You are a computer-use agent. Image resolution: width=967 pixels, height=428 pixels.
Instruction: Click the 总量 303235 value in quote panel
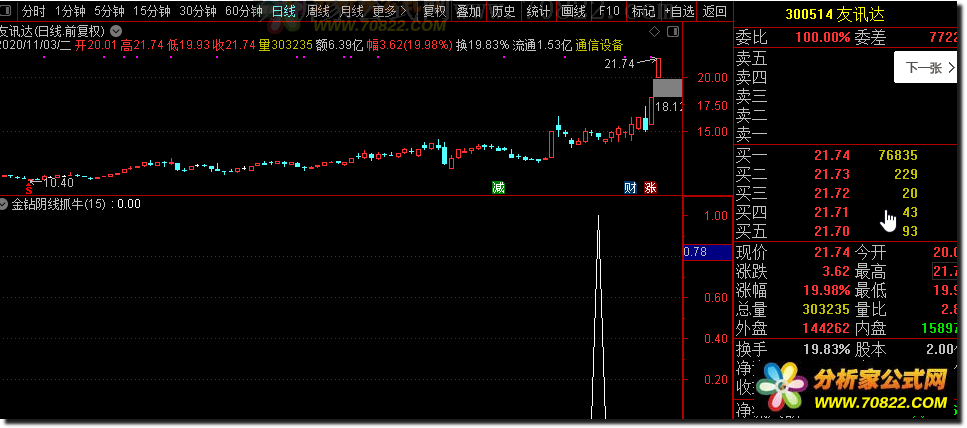coord(826,310)
